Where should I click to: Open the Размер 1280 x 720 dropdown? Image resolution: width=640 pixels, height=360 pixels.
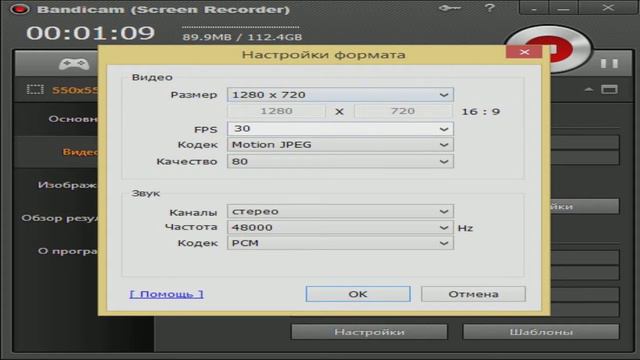[340, 95]
